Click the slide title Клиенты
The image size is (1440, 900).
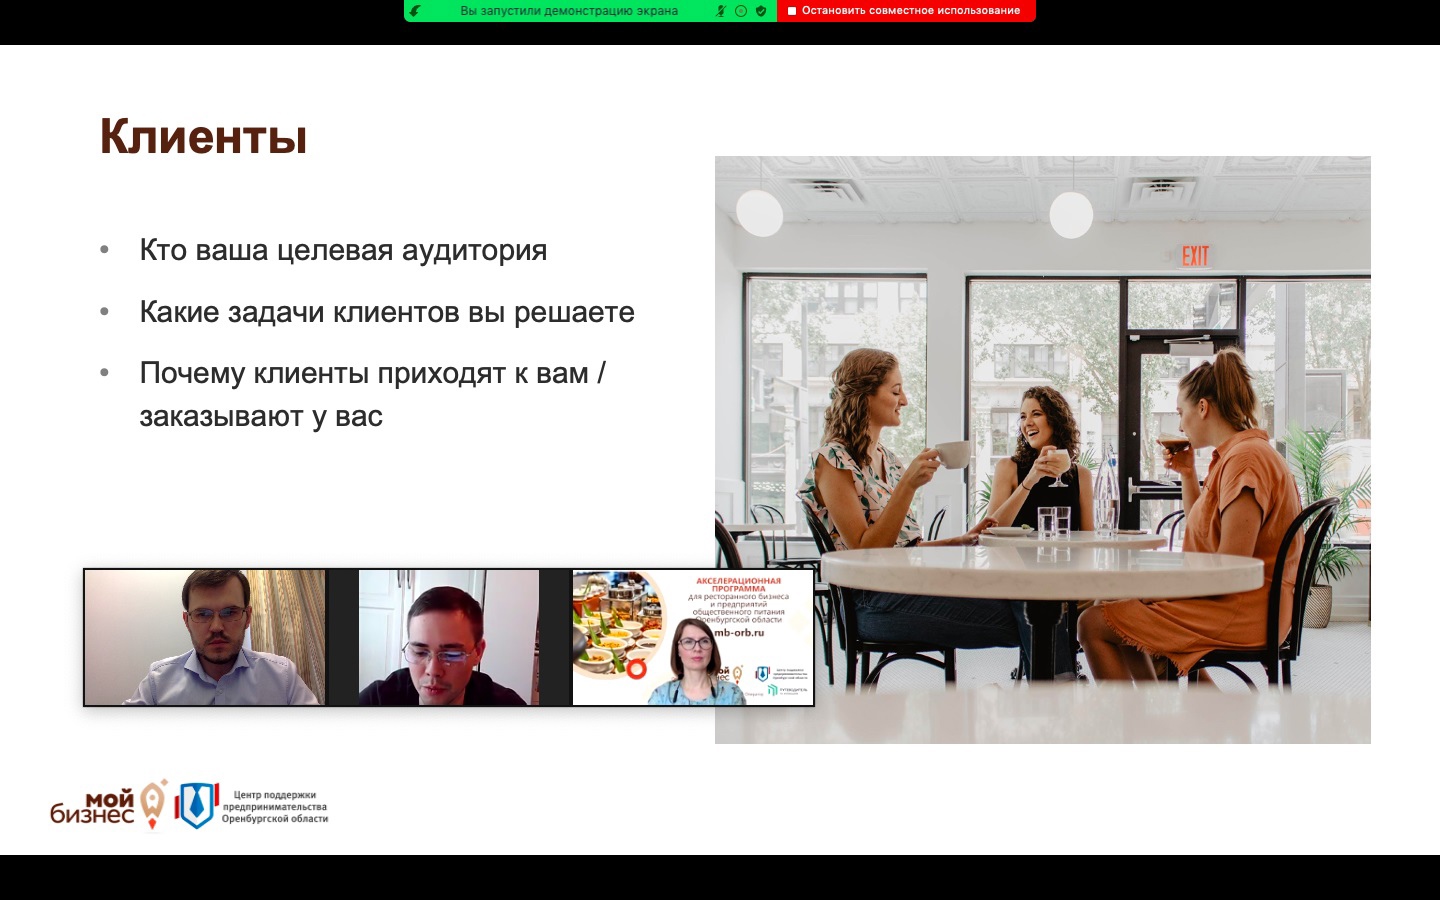point(203,137)
